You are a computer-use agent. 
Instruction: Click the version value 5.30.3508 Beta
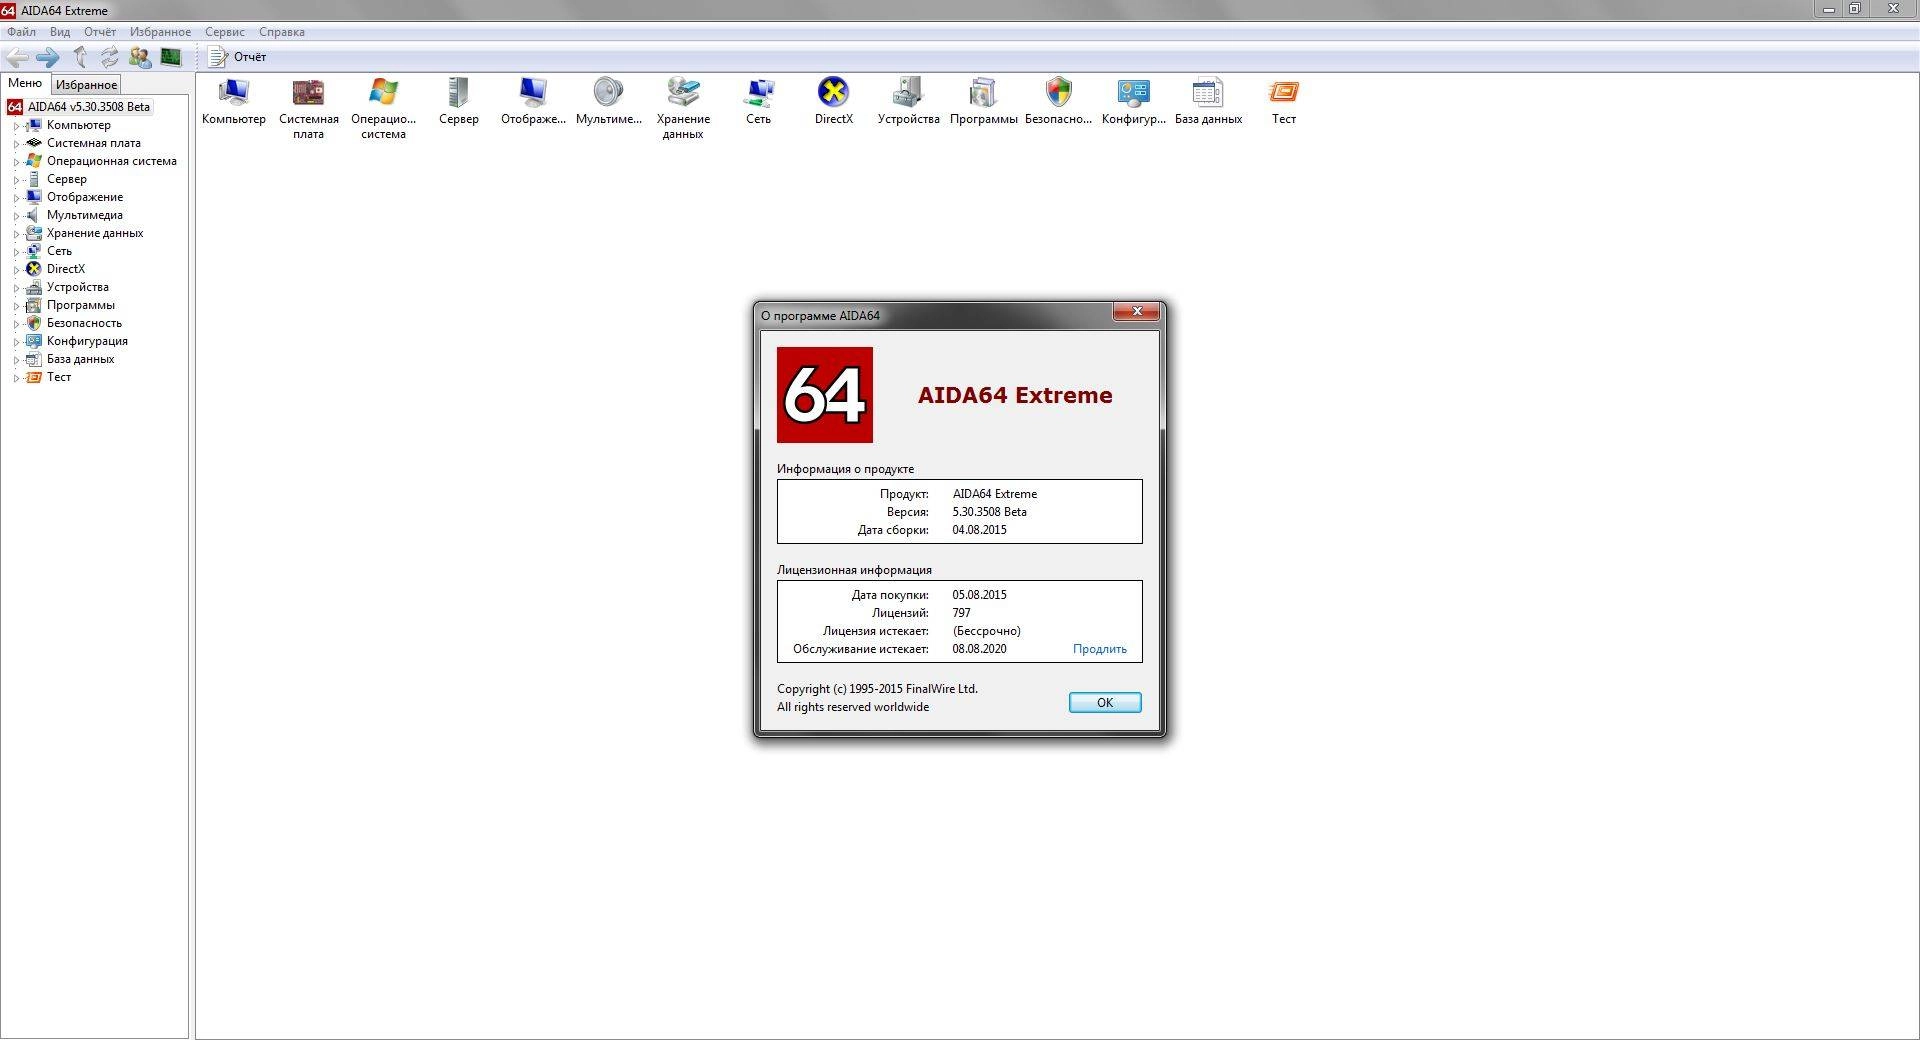coord(989,512)
